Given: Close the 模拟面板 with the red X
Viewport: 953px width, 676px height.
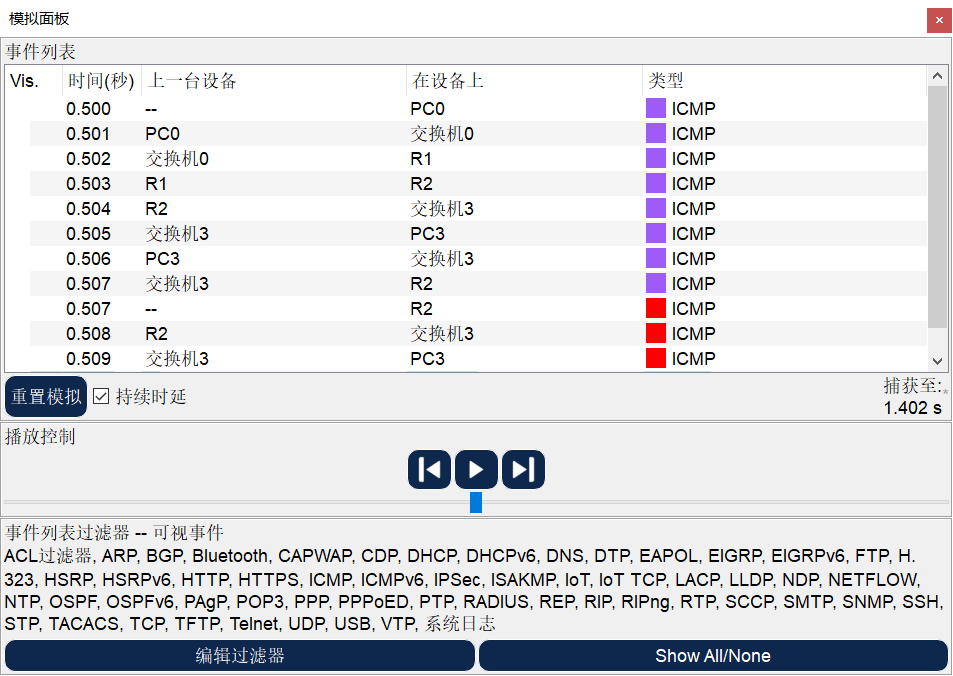Looking at the screenshot, I should 939,20.
